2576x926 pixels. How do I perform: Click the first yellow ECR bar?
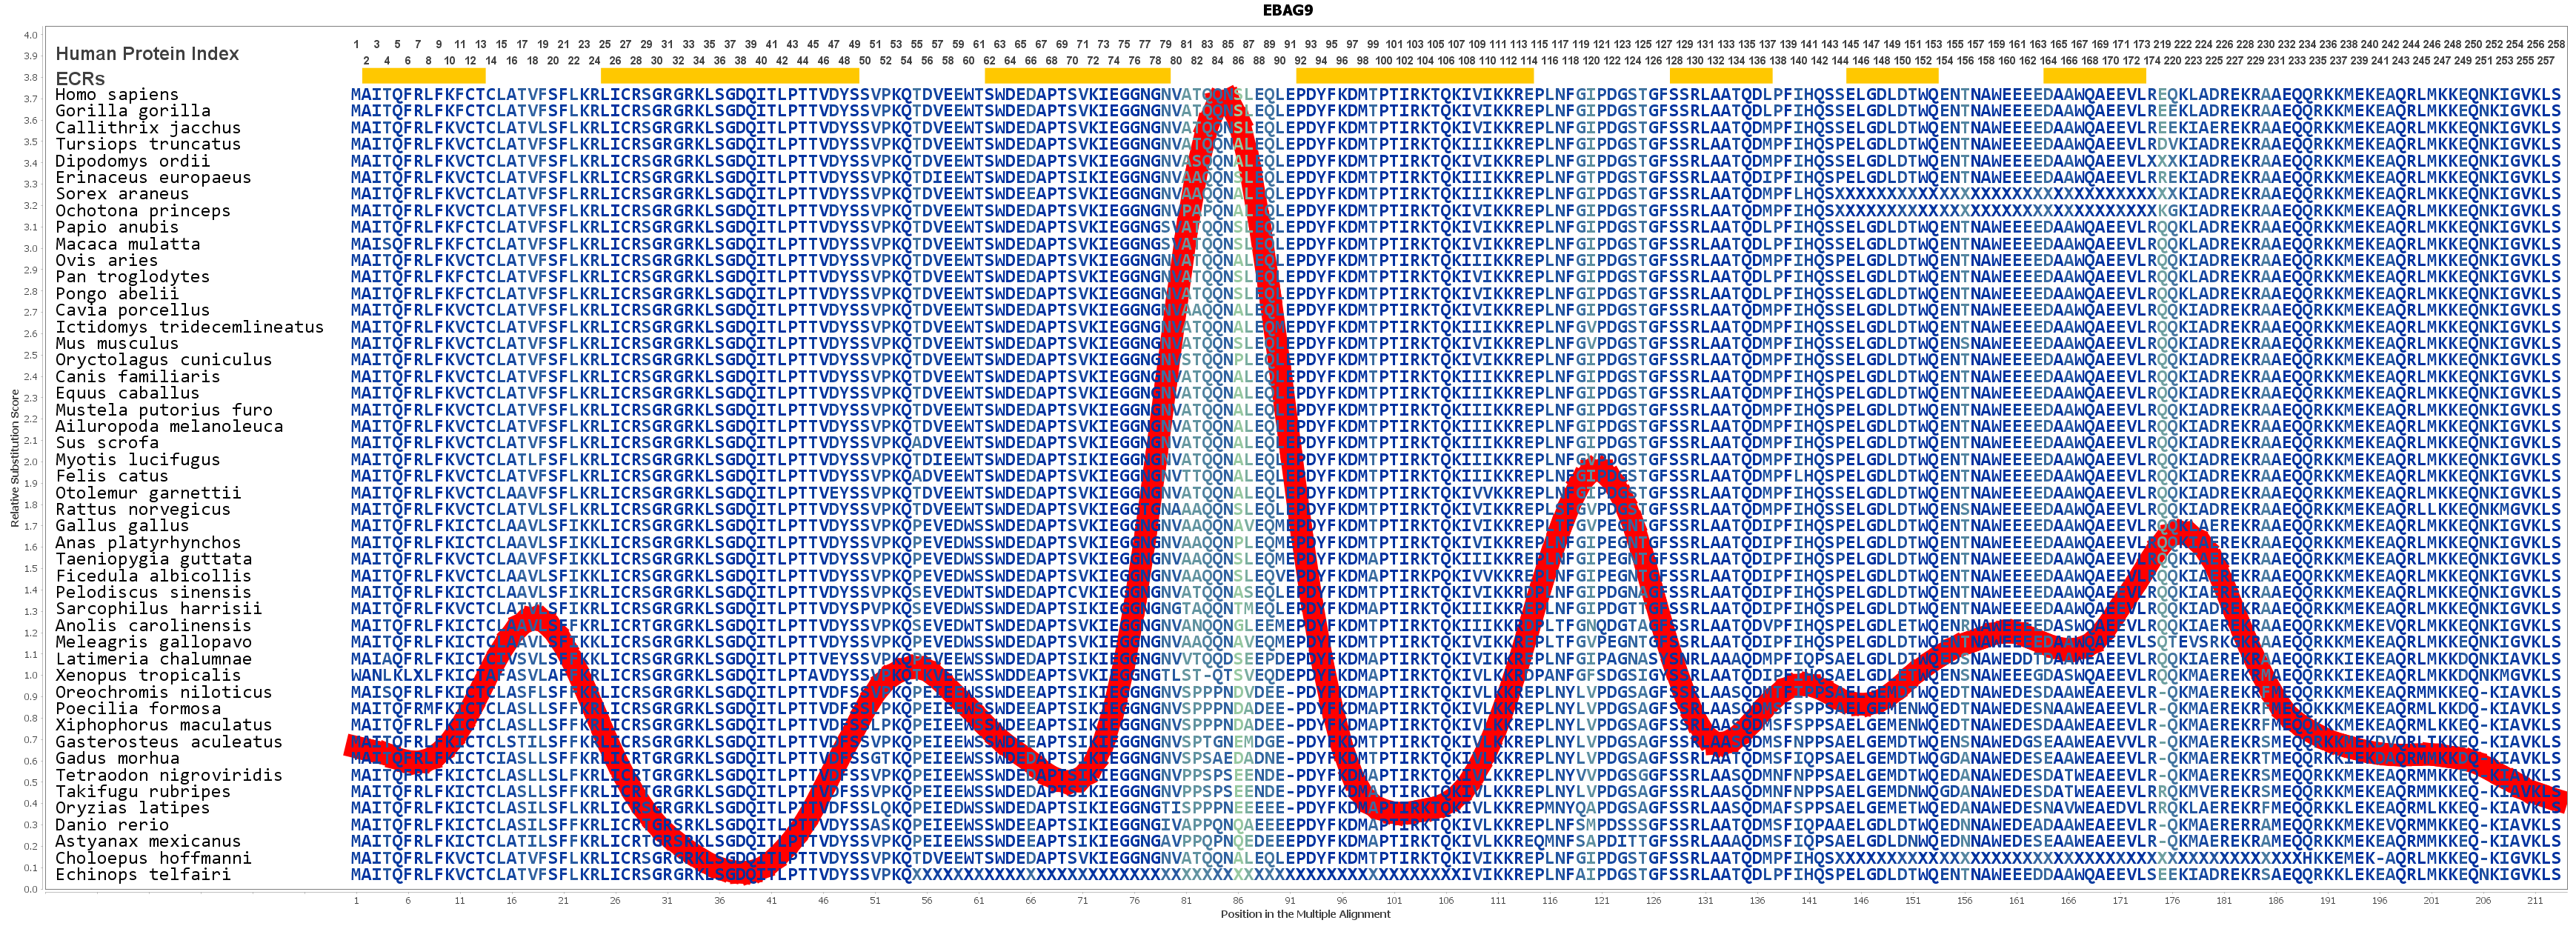pyautogui.click(x=423, y=75)
